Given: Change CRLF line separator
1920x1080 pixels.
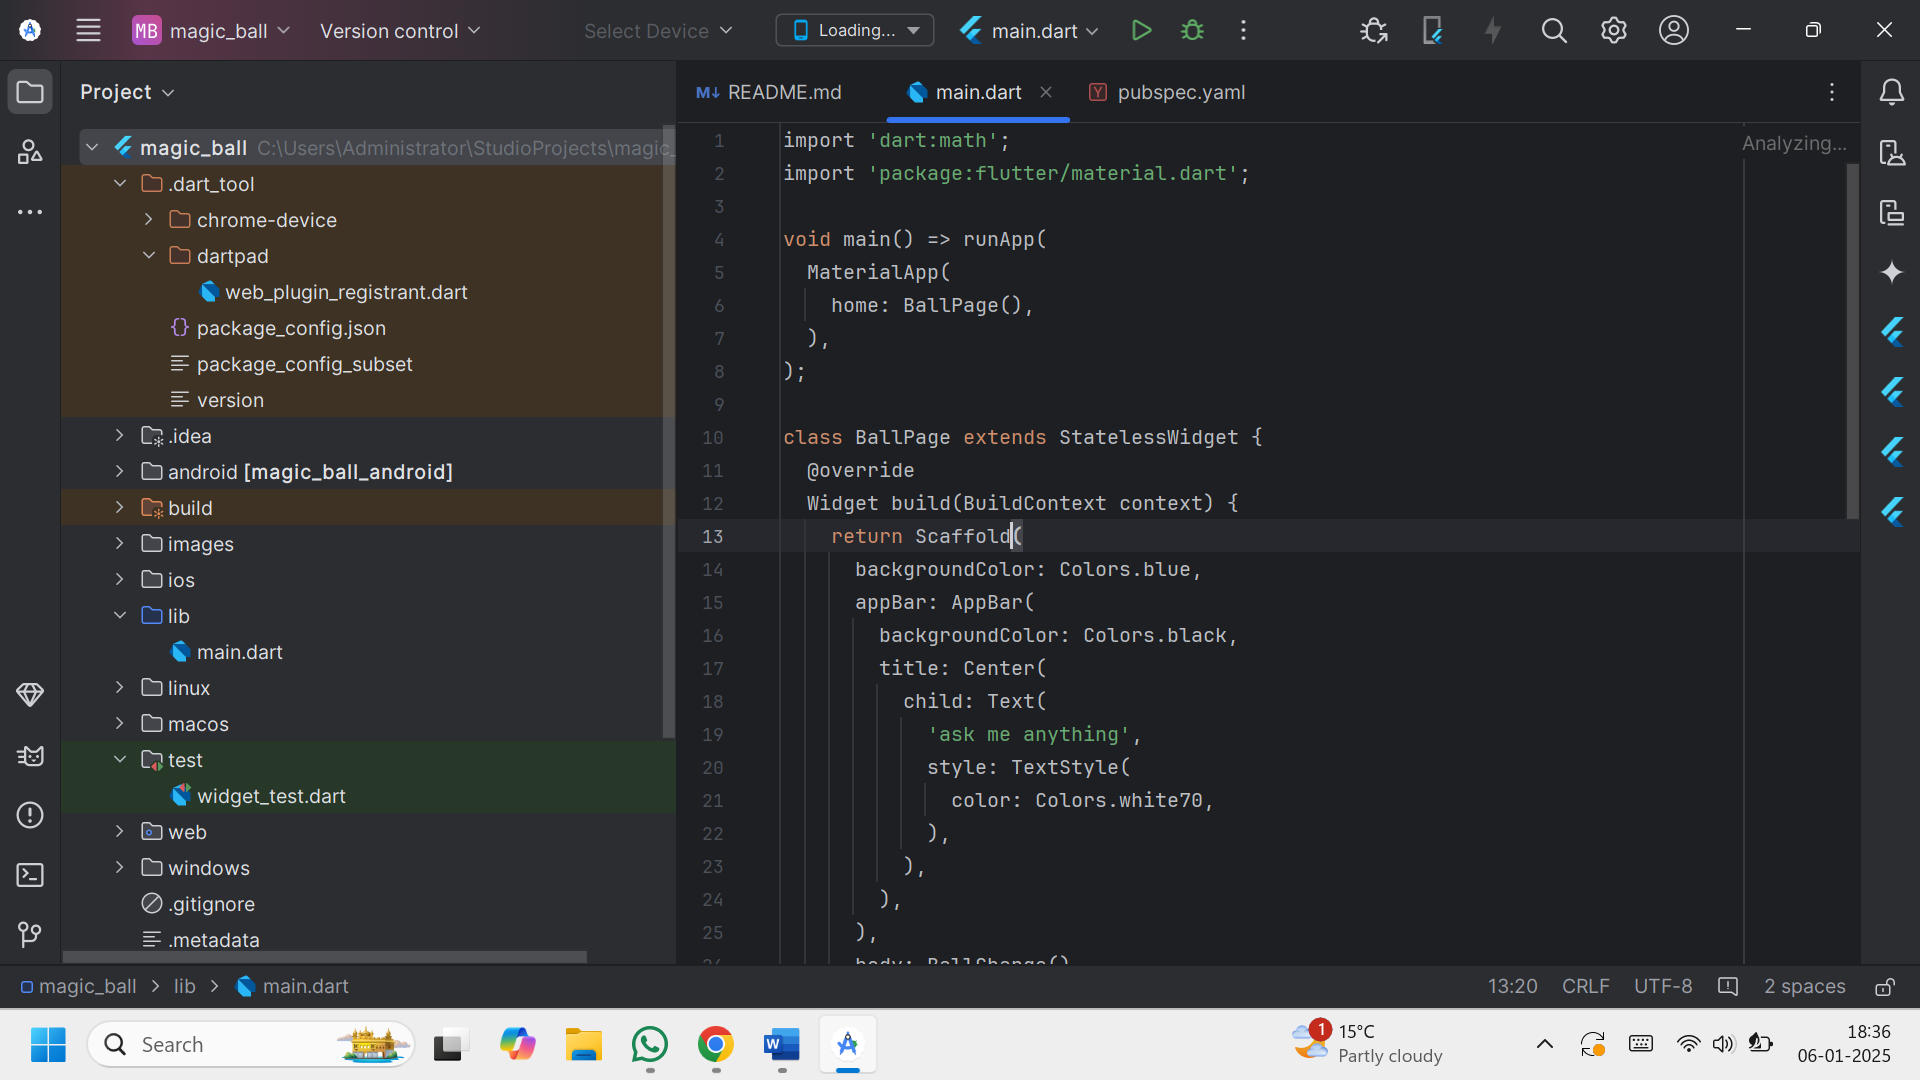Looking at the screenshot, I should 1586,986.
